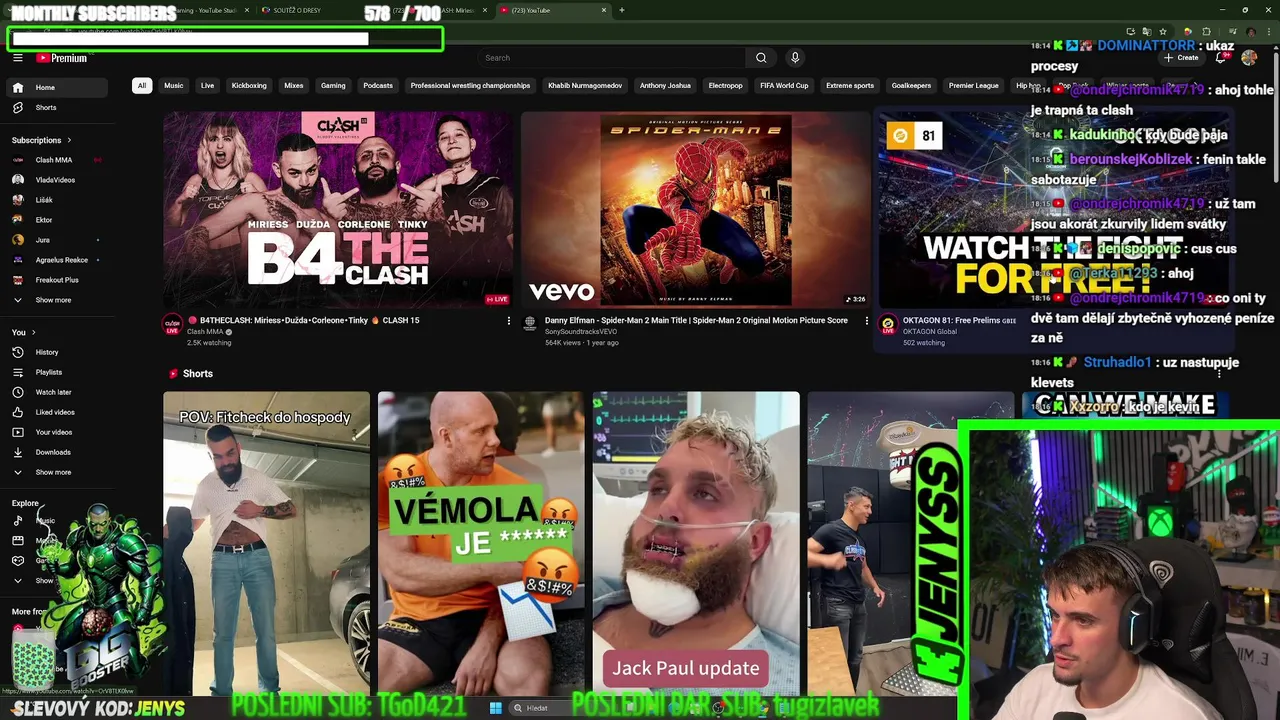Open the Jack Paul update short
1280x720 pixels.
tap(696, 543)
